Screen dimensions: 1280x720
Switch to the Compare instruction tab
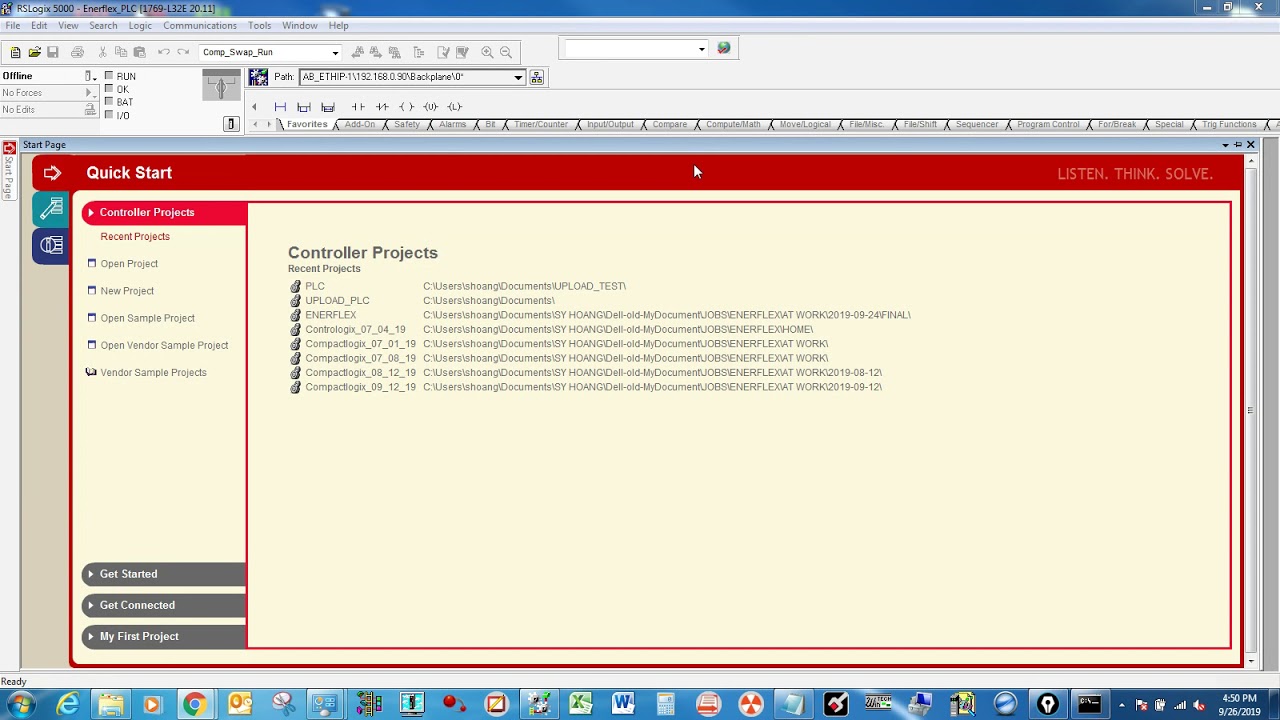coord(670,125)
